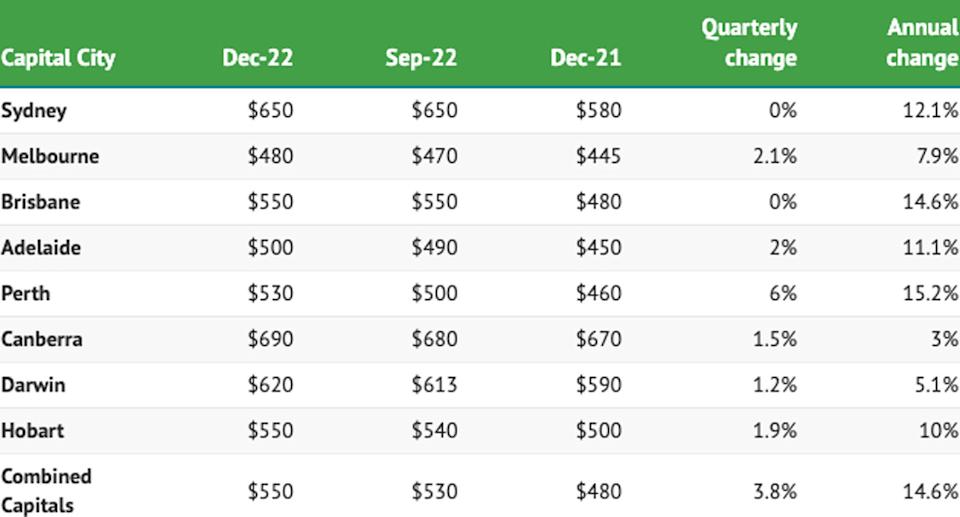Click the Sep-22 column header
This screenshot has height=517, width=960.
[421, 58]
